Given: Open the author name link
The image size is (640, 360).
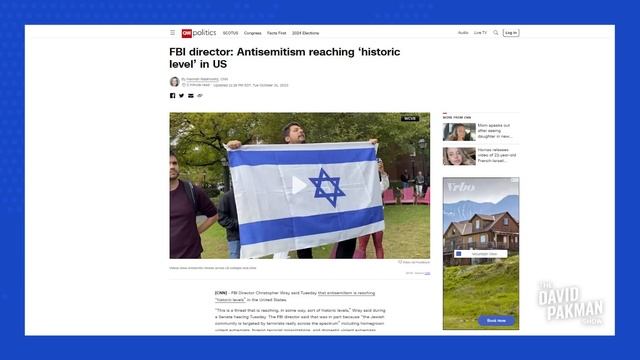Looking at the screenshot, I should (x=202, y=79).
